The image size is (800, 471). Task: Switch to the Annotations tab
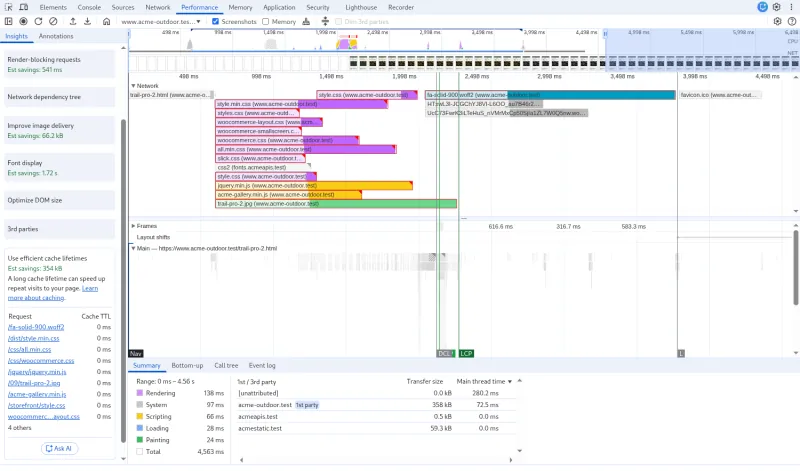[56, 36]
